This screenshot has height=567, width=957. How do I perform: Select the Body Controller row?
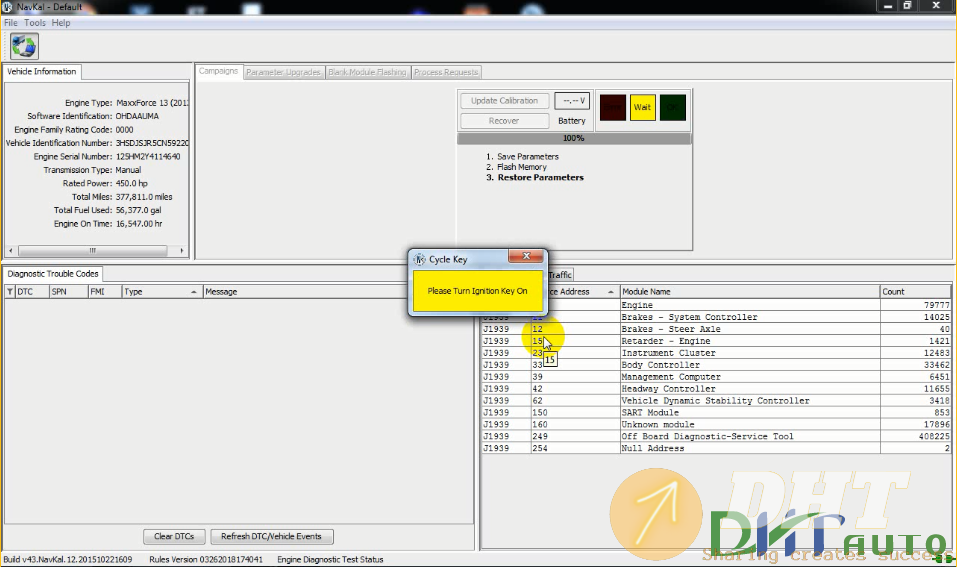tap(715, 365)
